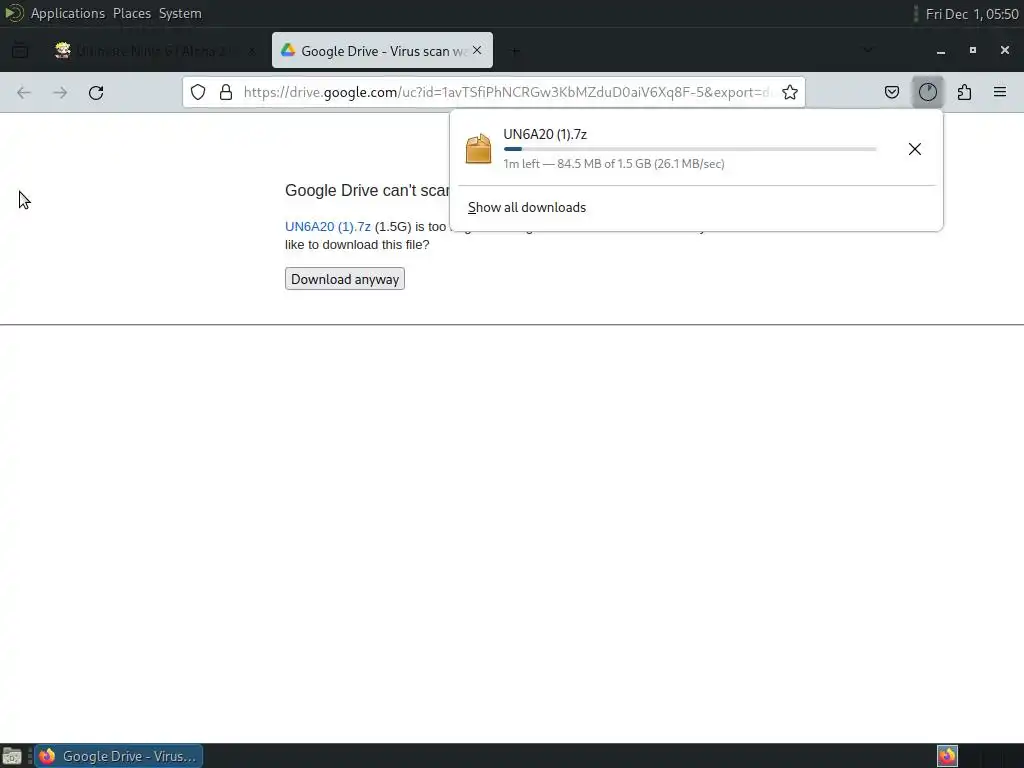Image resolution: width=1024 pixels, height=768 pixels.
Task: Go forward with the forward arrow
Action: [x=60, y=93]
